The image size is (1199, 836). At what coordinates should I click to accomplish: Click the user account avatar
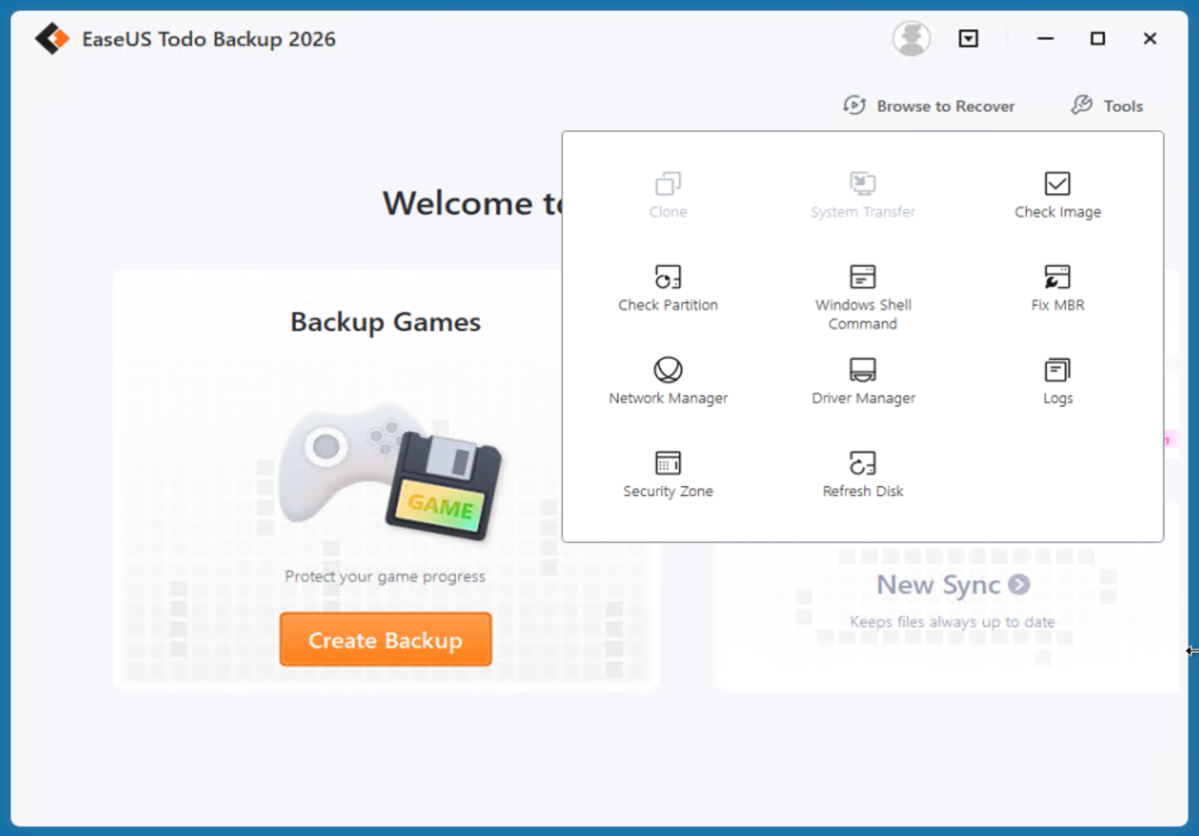[x=911, y=38]
